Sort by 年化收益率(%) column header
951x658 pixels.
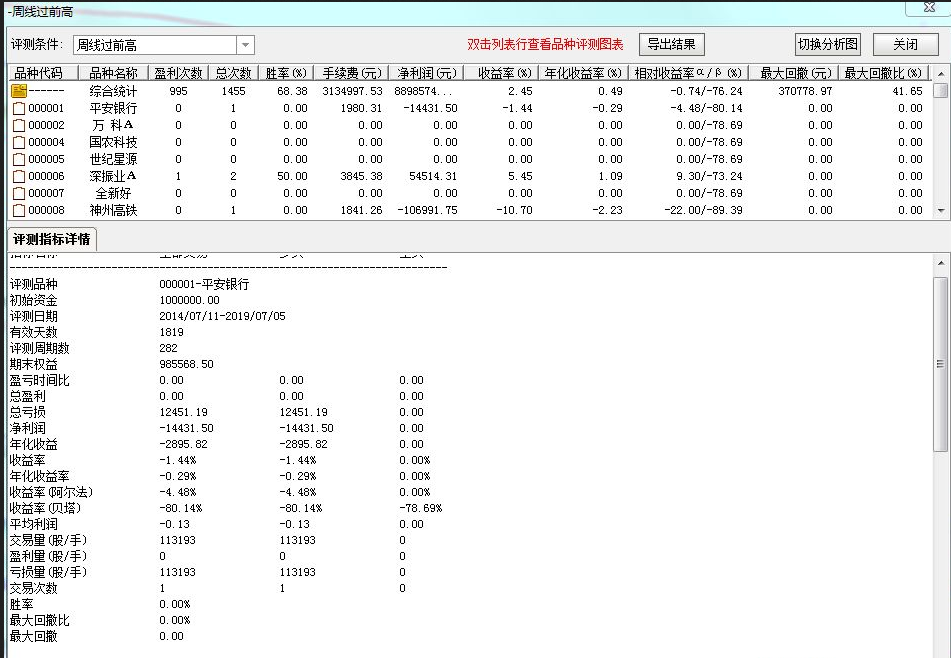coord(583,73)
